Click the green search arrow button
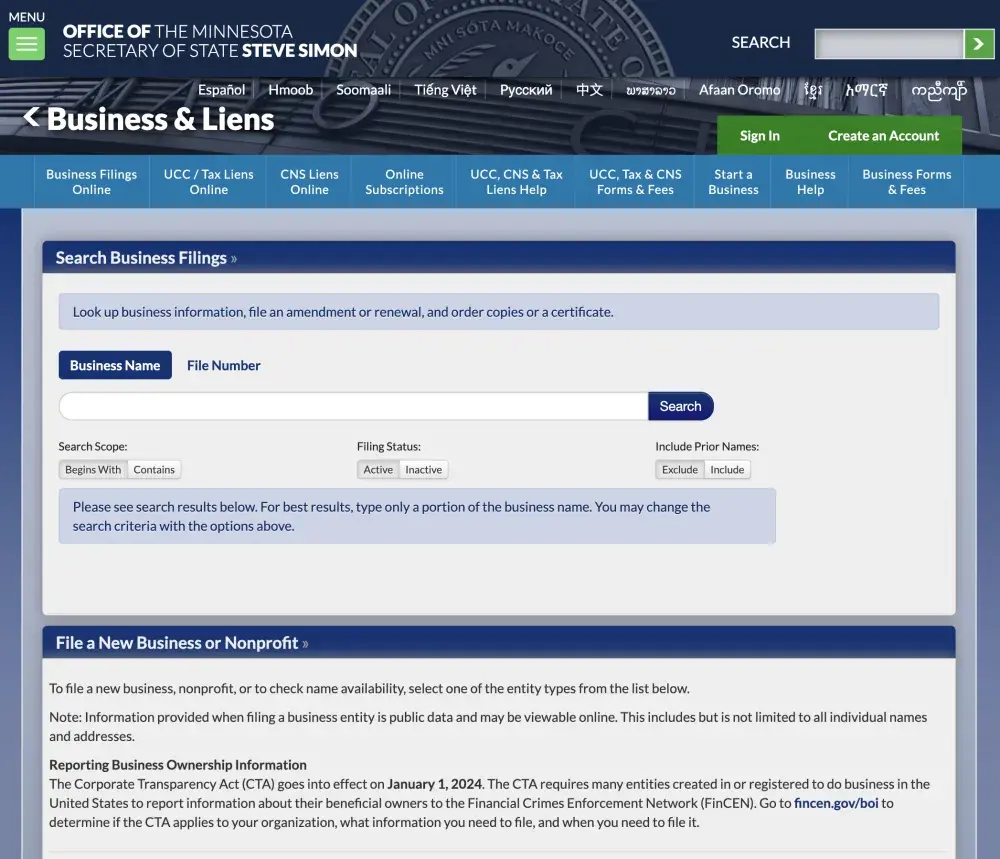 (978, 43)
